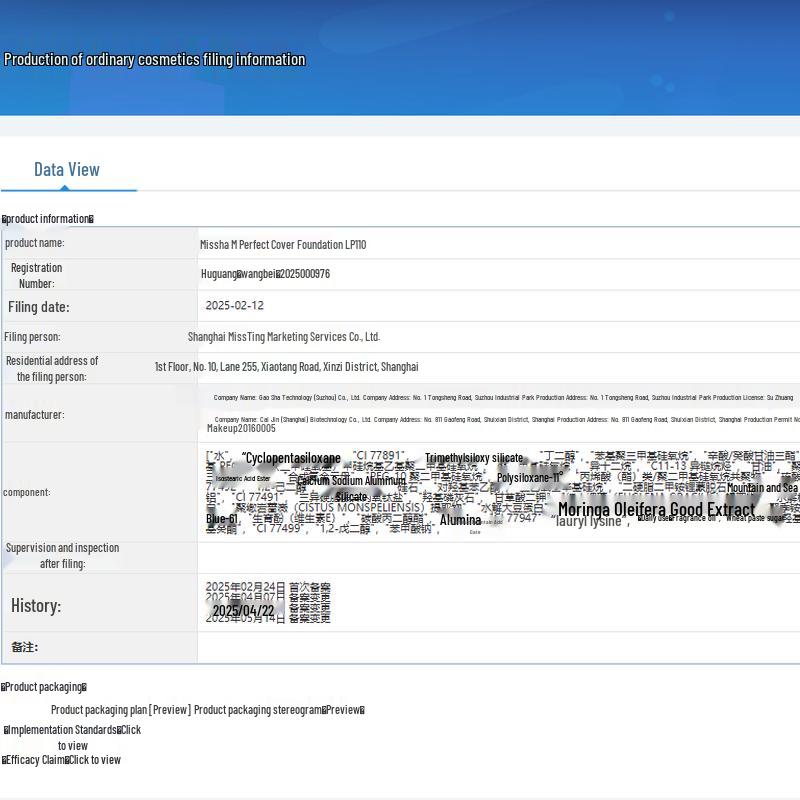Click the Moringa Oleifera extract component entry
Screen dimensions: 800x800
(657, 509)
